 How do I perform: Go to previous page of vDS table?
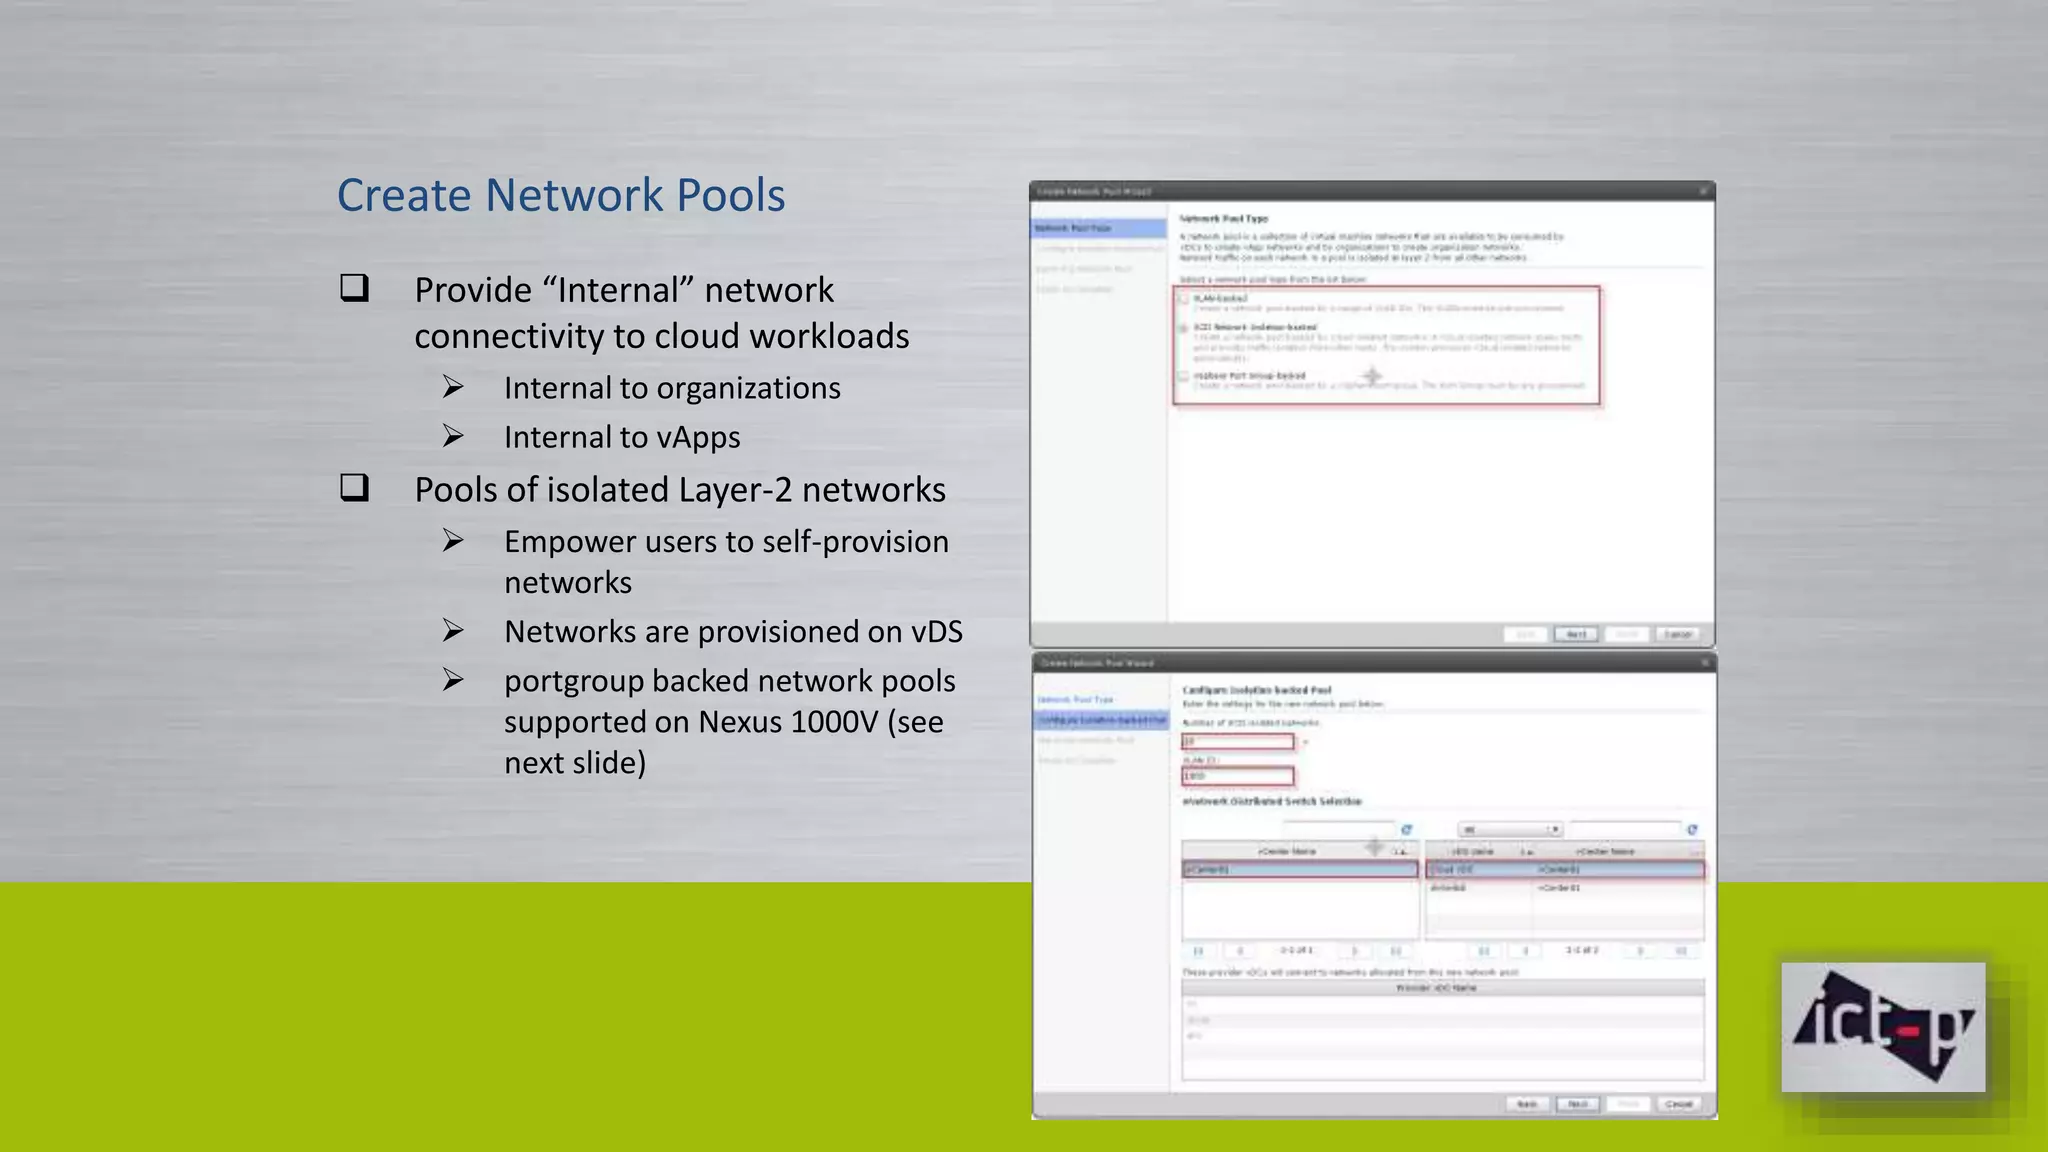(1525, 951)
